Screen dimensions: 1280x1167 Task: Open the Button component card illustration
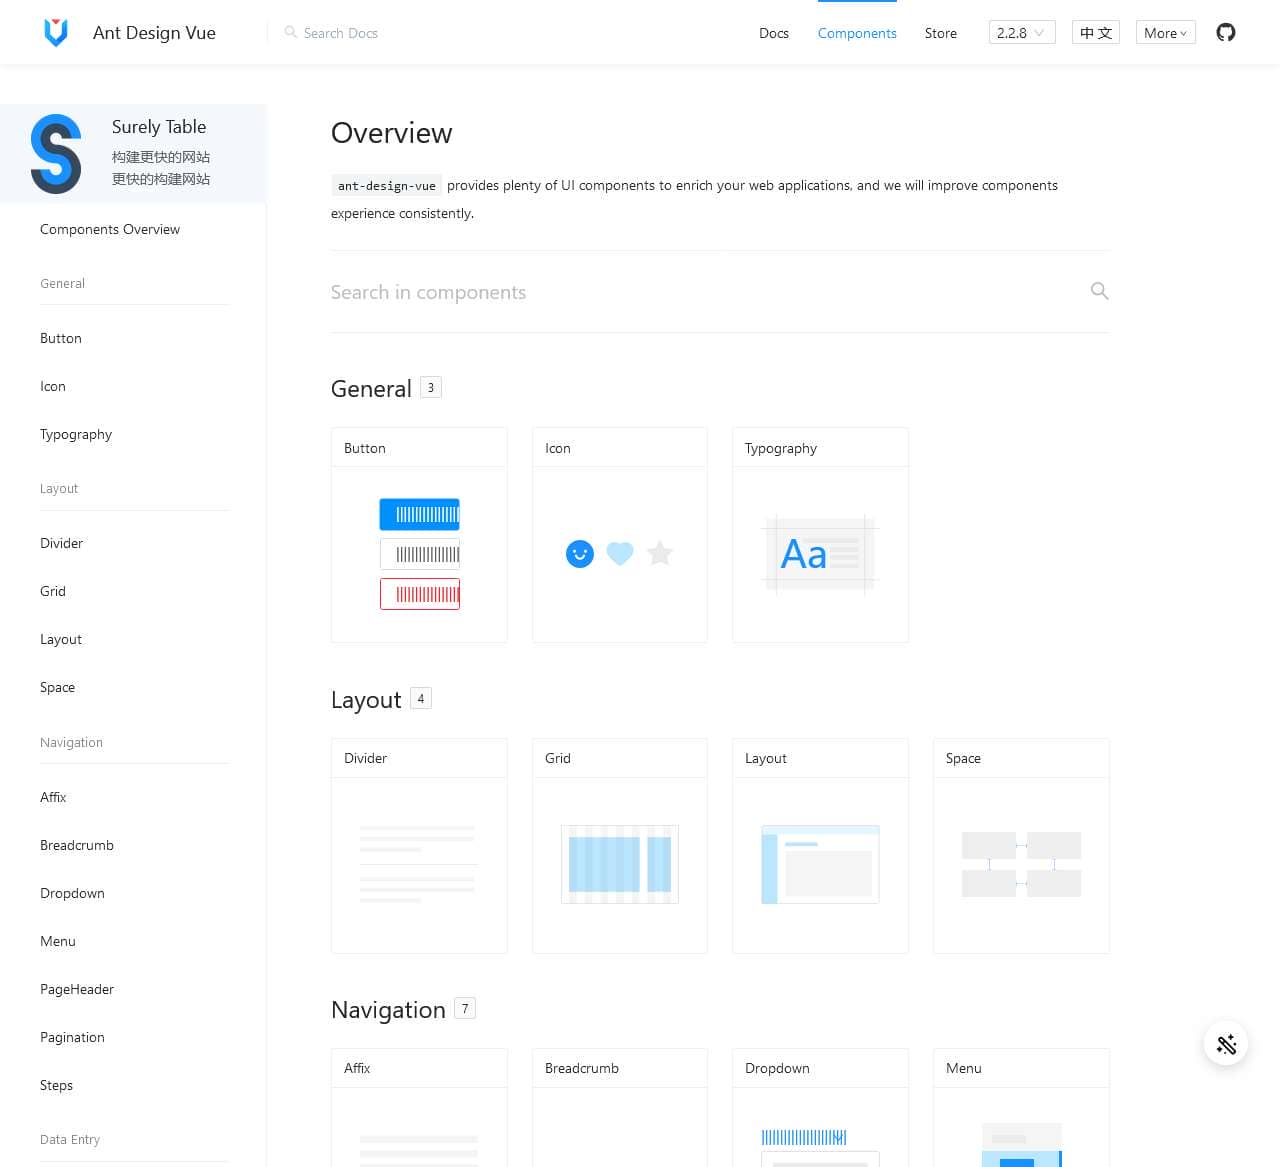pyautogui.click(x=419, y=554)
